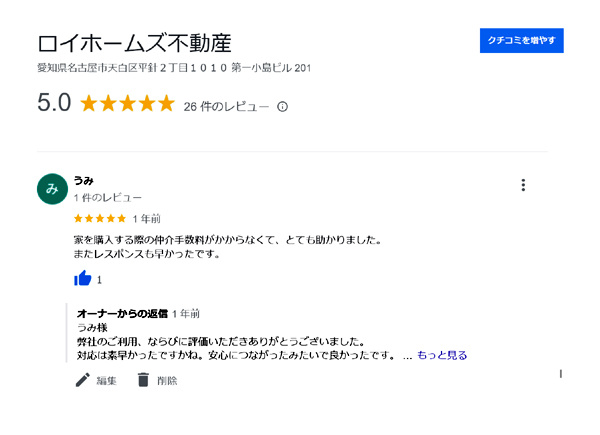Click the like count beside thumbs-up
Image resolution: width=600 pixels, height=435 pixels.
point(100,280)
